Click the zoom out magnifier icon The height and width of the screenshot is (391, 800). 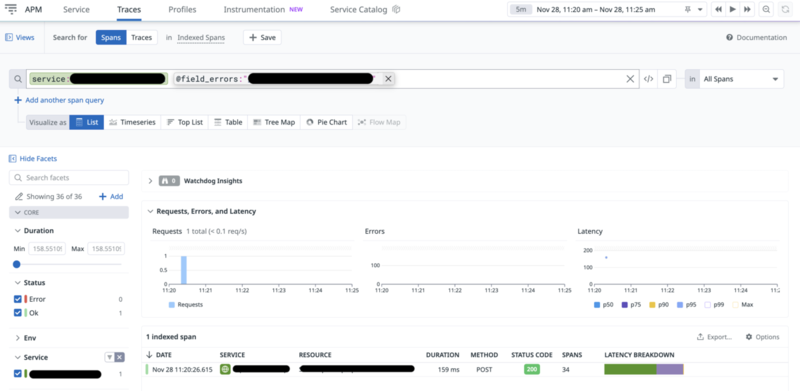[x=766, y=9]
